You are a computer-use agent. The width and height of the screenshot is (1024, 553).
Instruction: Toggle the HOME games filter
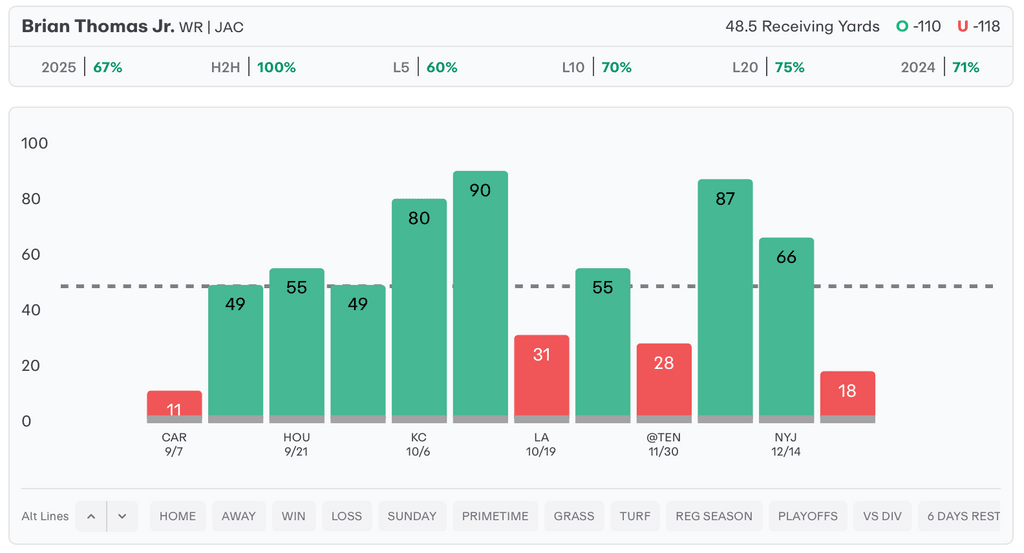[178, 516]
